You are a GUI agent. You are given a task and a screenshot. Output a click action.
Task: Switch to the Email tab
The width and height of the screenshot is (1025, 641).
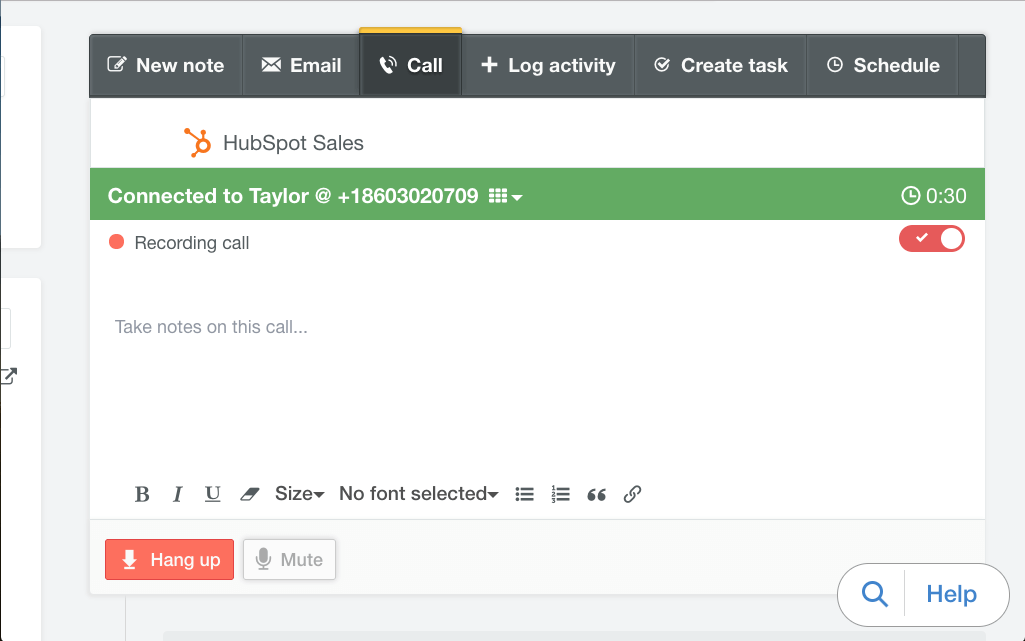pyautogui.click(x=300, y=65)
